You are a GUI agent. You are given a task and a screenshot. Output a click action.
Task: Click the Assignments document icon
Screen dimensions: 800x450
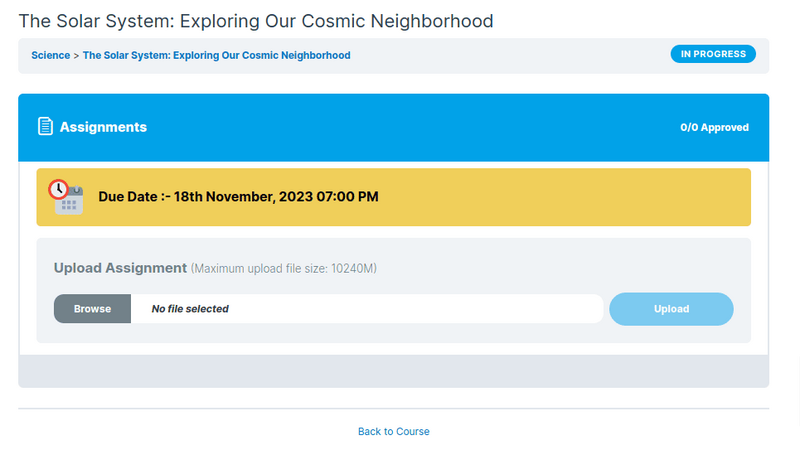click(45, 127)
